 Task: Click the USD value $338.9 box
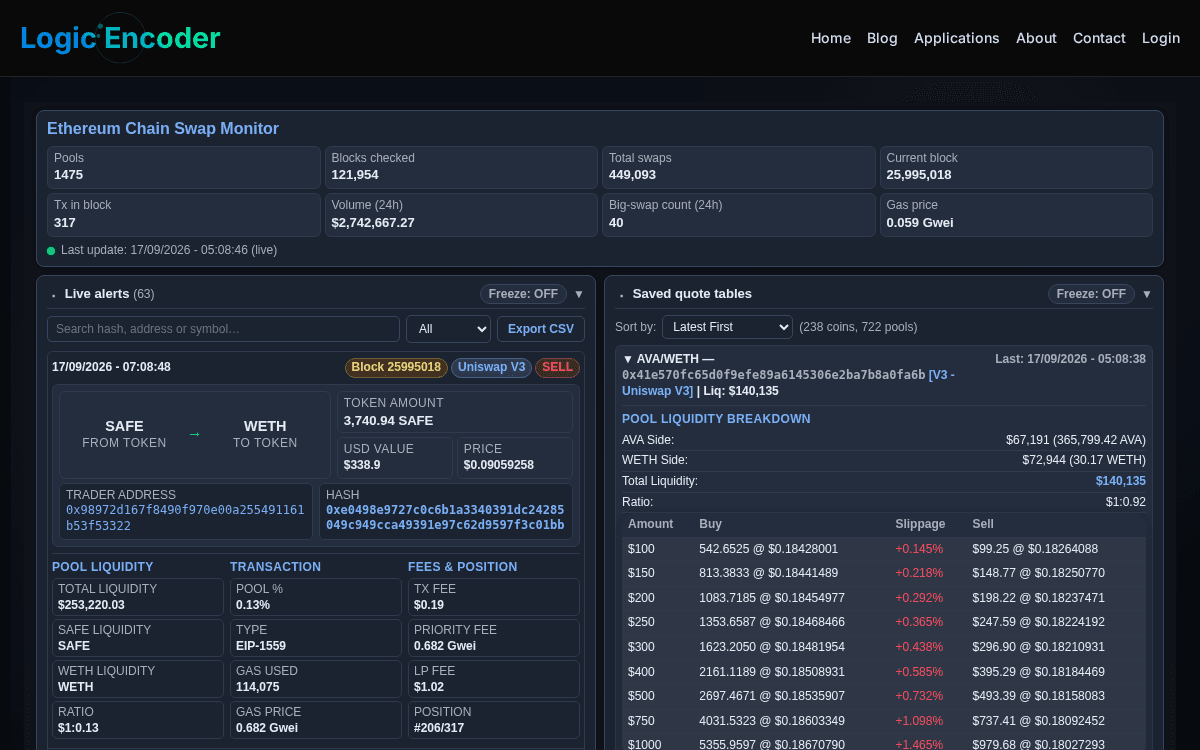pos(395,457)
